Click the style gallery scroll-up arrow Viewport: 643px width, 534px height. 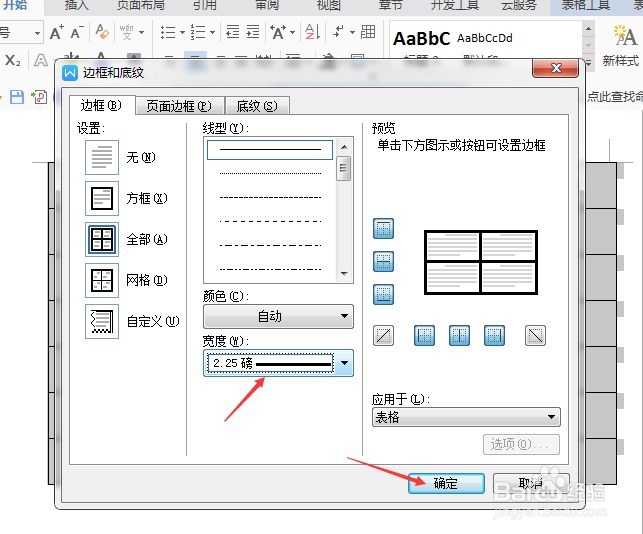(x=588, y=29)
